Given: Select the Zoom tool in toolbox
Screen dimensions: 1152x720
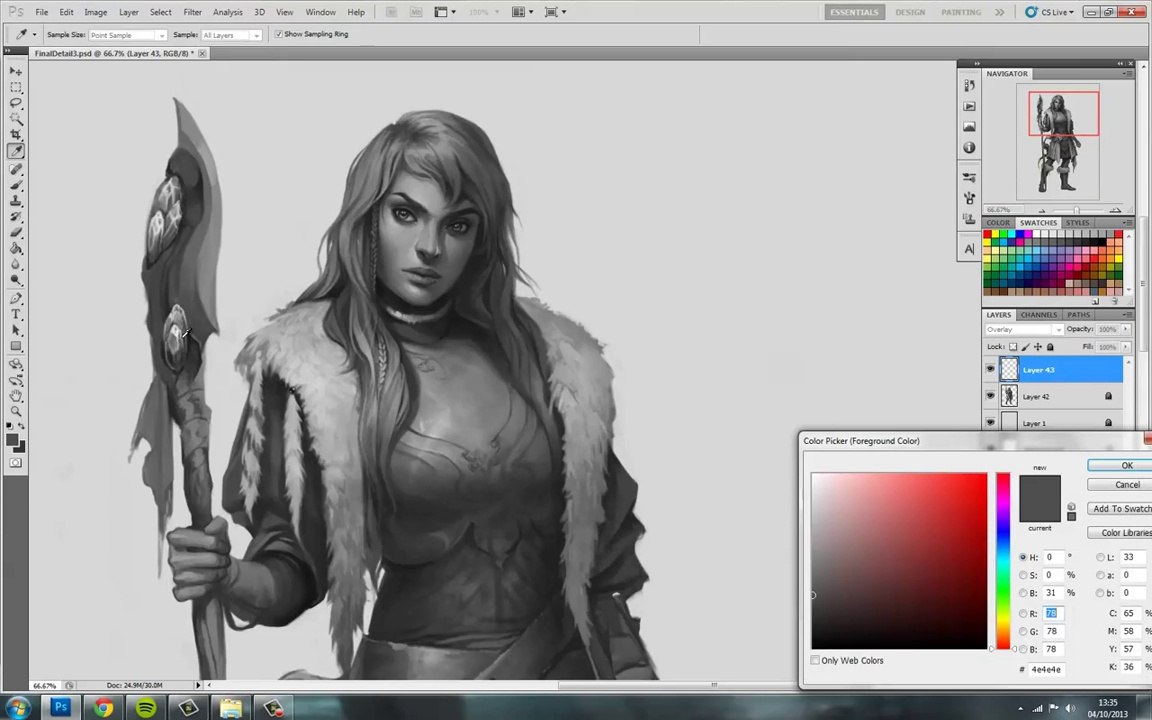Looking at the screenshot, I should (15, 411).
